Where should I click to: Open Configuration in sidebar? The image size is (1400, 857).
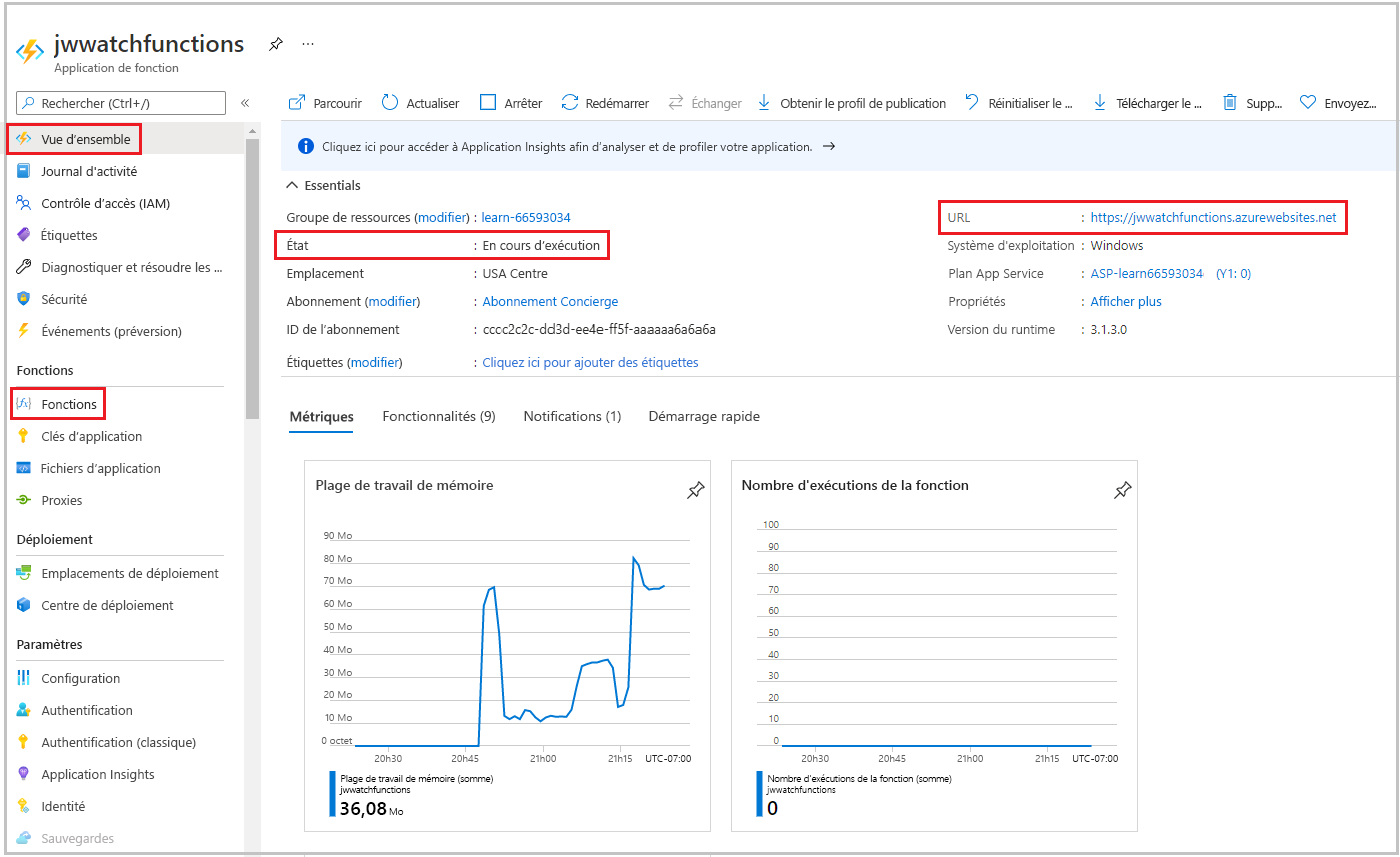click(x=80, y=678)
